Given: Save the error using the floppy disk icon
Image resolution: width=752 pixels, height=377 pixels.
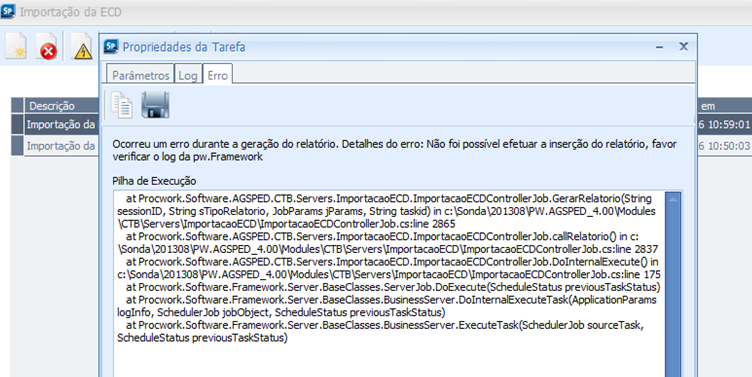Looking at the screenshot, I should click(x=155, y=105).
